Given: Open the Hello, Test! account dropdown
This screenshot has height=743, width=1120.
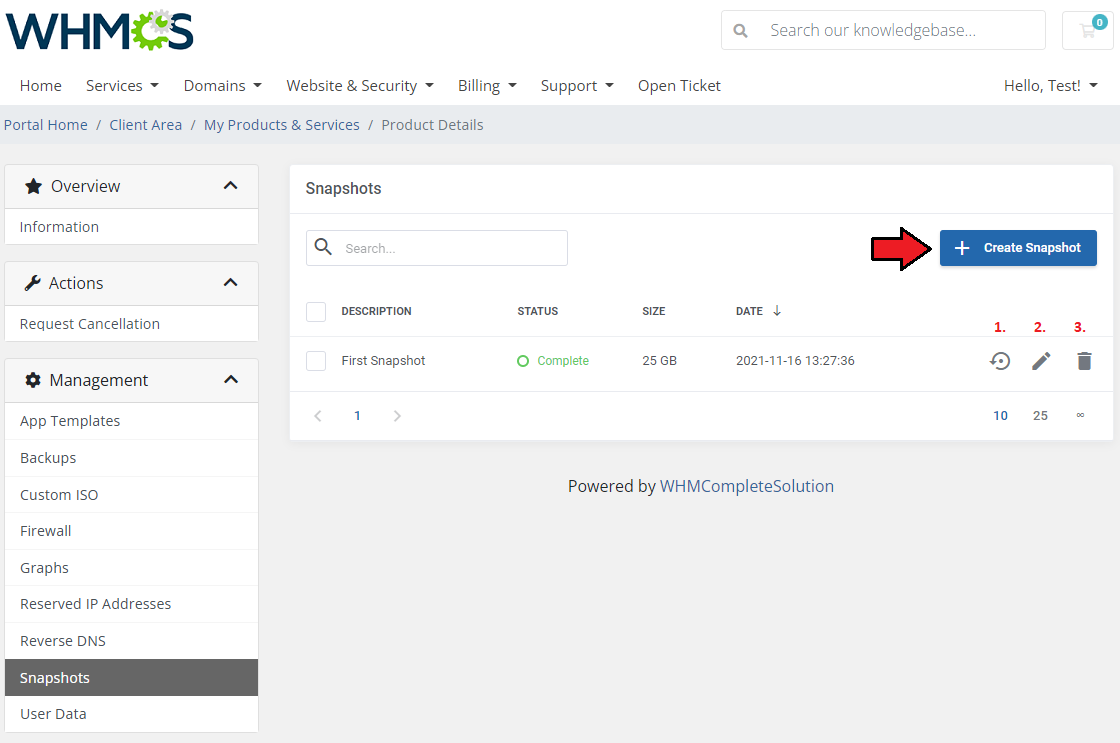Looking at the screenshot, I should (x=1051, y=86).
